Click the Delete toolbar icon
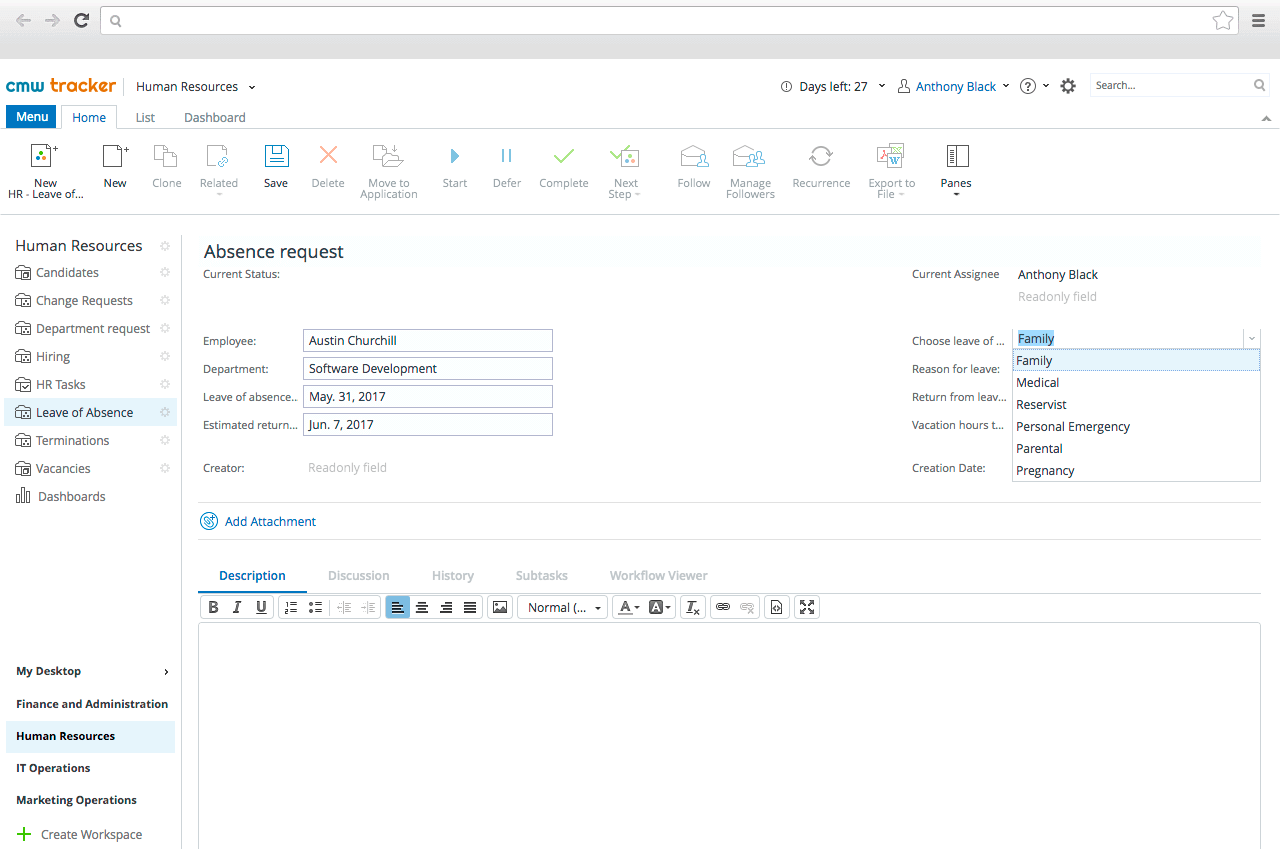Screen dimensions: 1280x859 328,155
